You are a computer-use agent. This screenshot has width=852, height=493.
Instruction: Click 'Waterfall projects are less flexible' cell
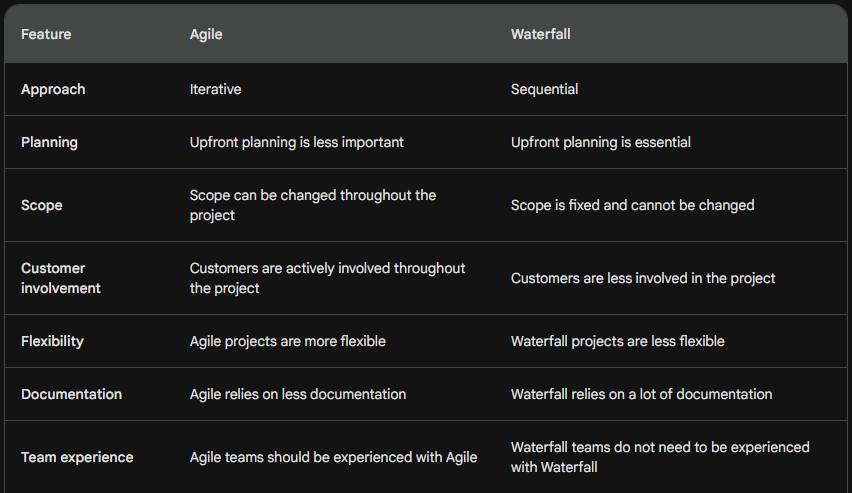(x=618, y=341)
